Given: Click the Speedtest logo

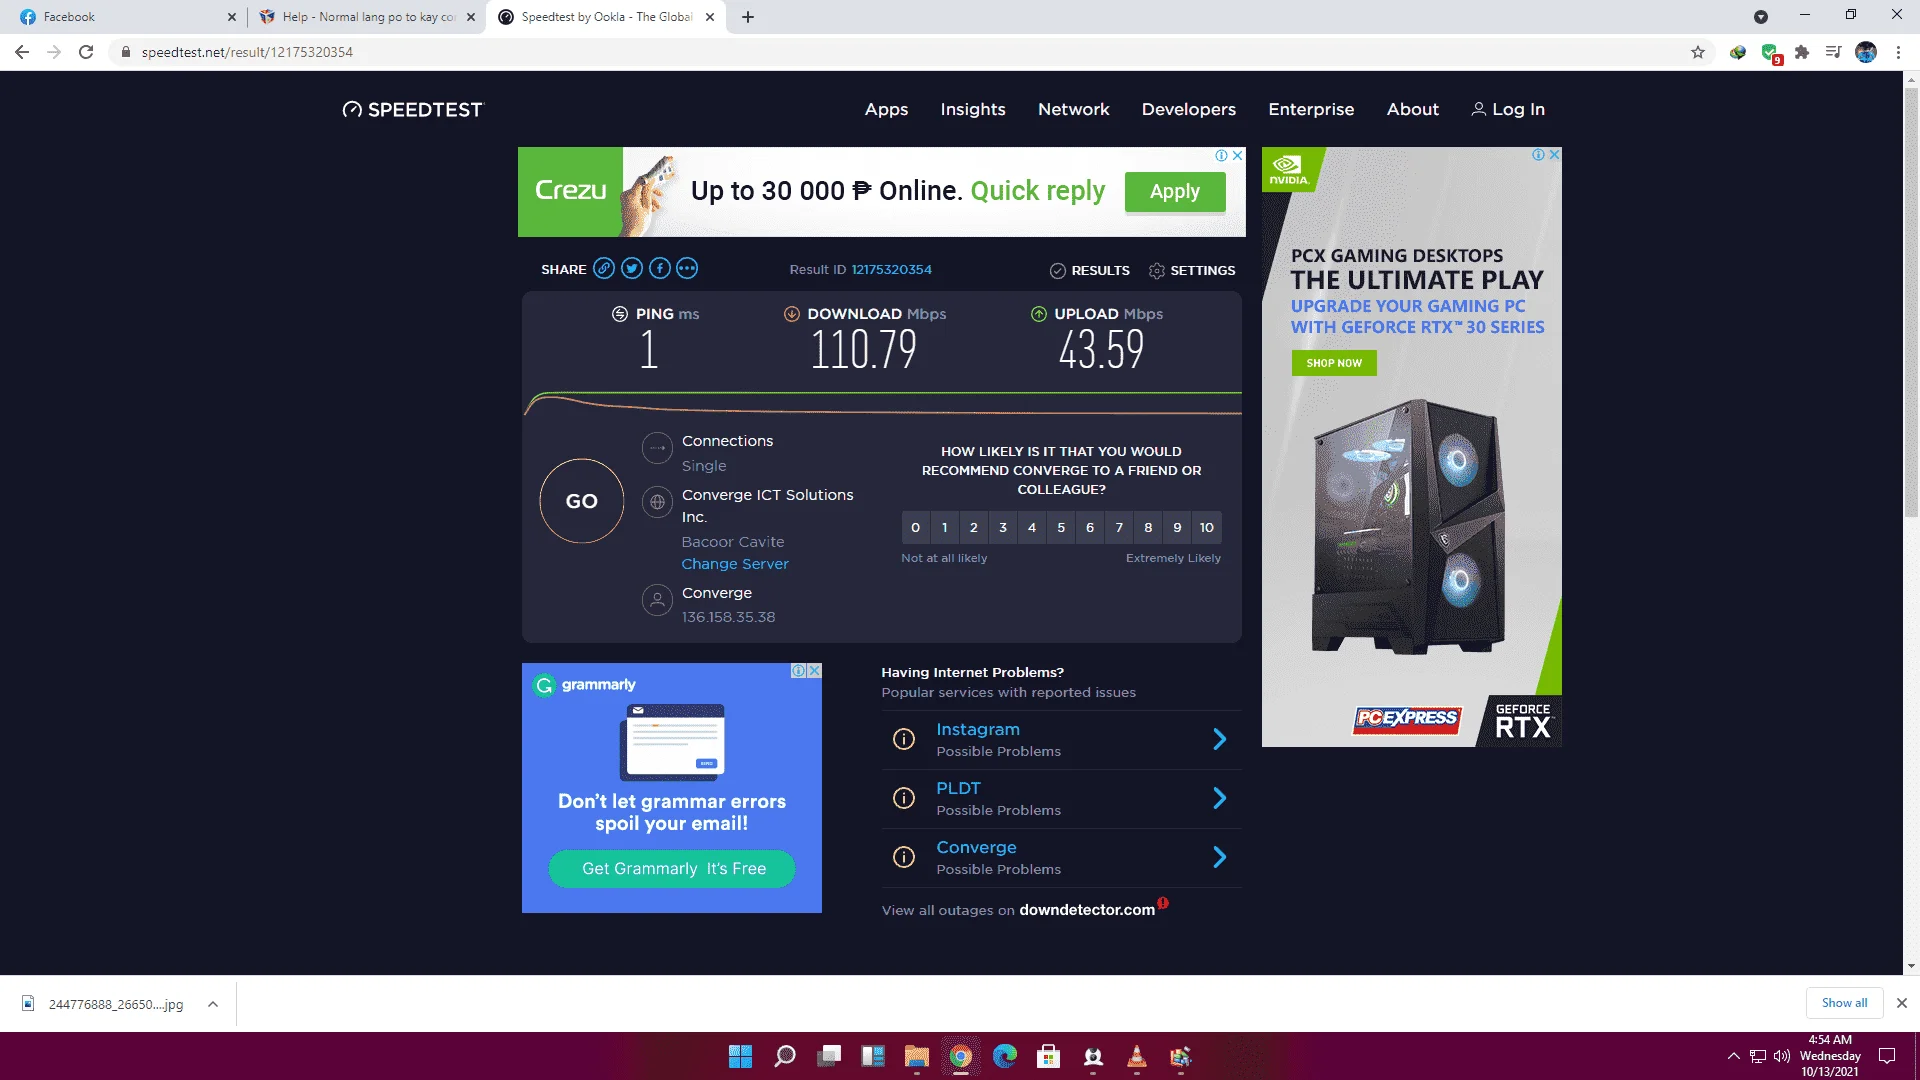Looking at the screenshot, I should pos(412,109).
